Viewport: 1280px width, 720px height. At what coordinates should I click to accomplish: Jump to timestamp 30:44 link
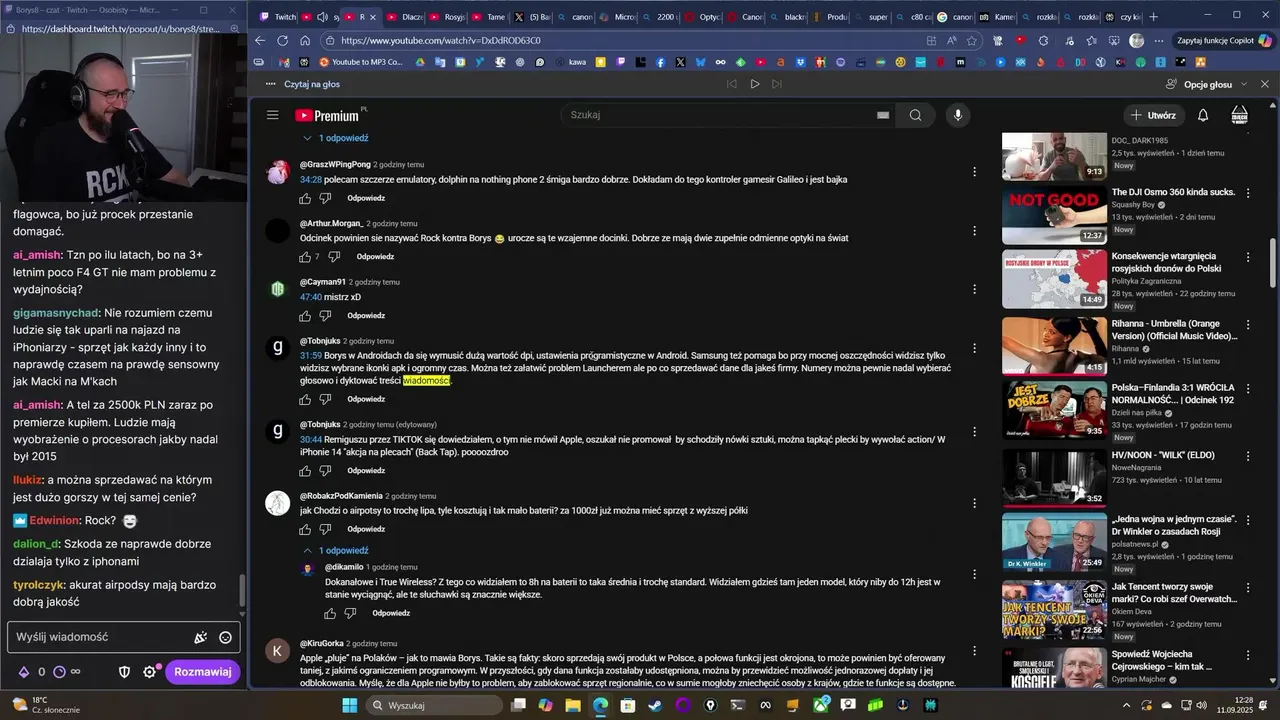click(311, 439)
